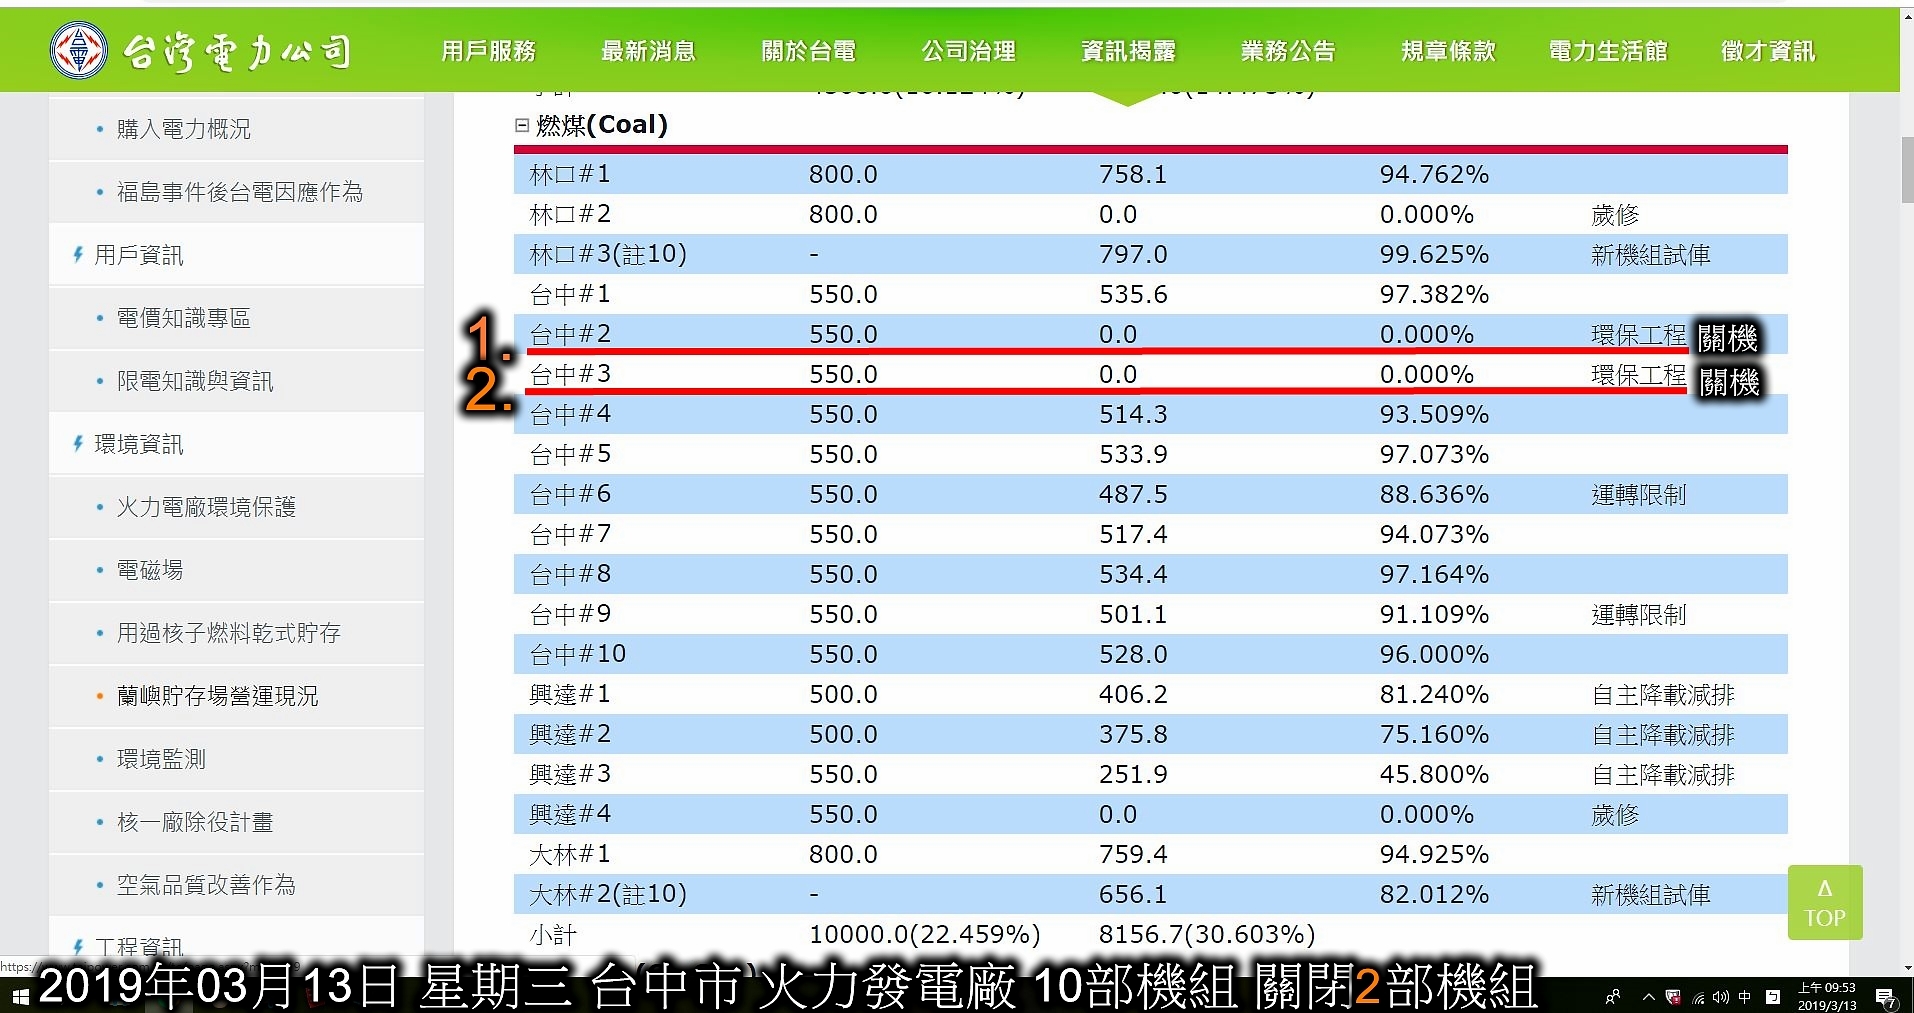Open the 用戶服務 menu
This screenshot has width=1914, height=1013.
coord(489,51)
